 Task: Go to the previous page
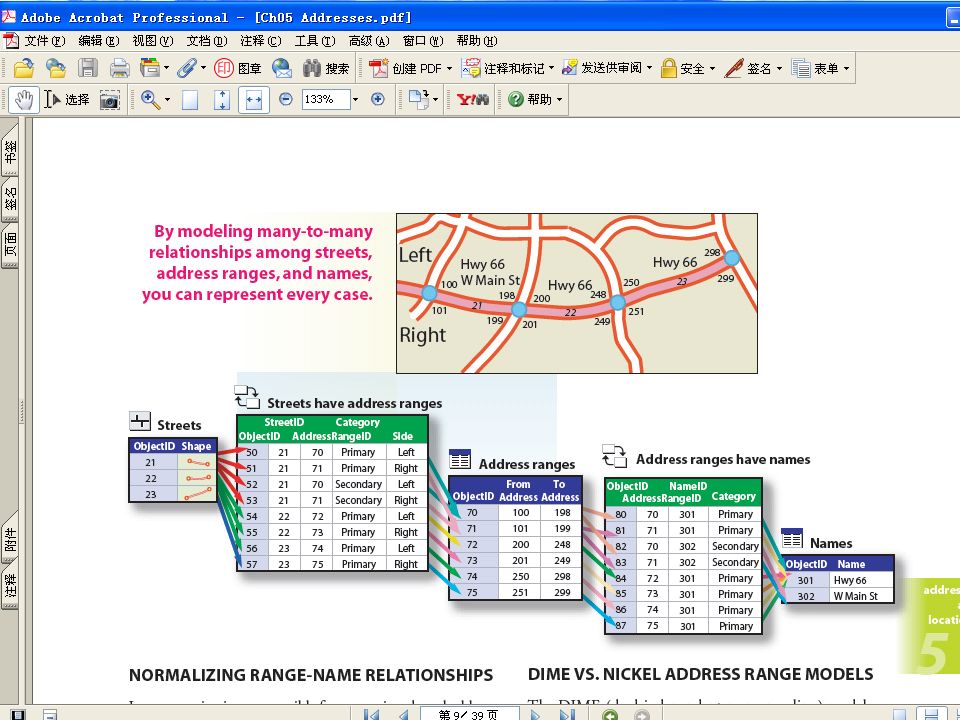(x=403, y=714)
